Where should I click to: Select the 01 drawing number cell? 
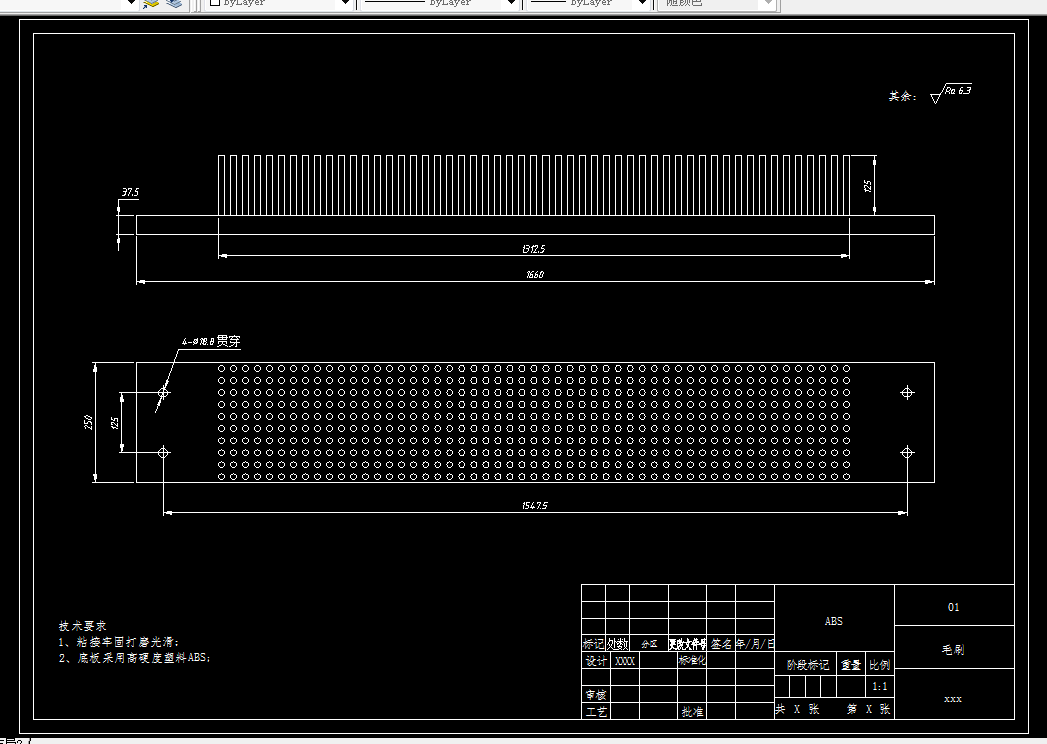954,607
